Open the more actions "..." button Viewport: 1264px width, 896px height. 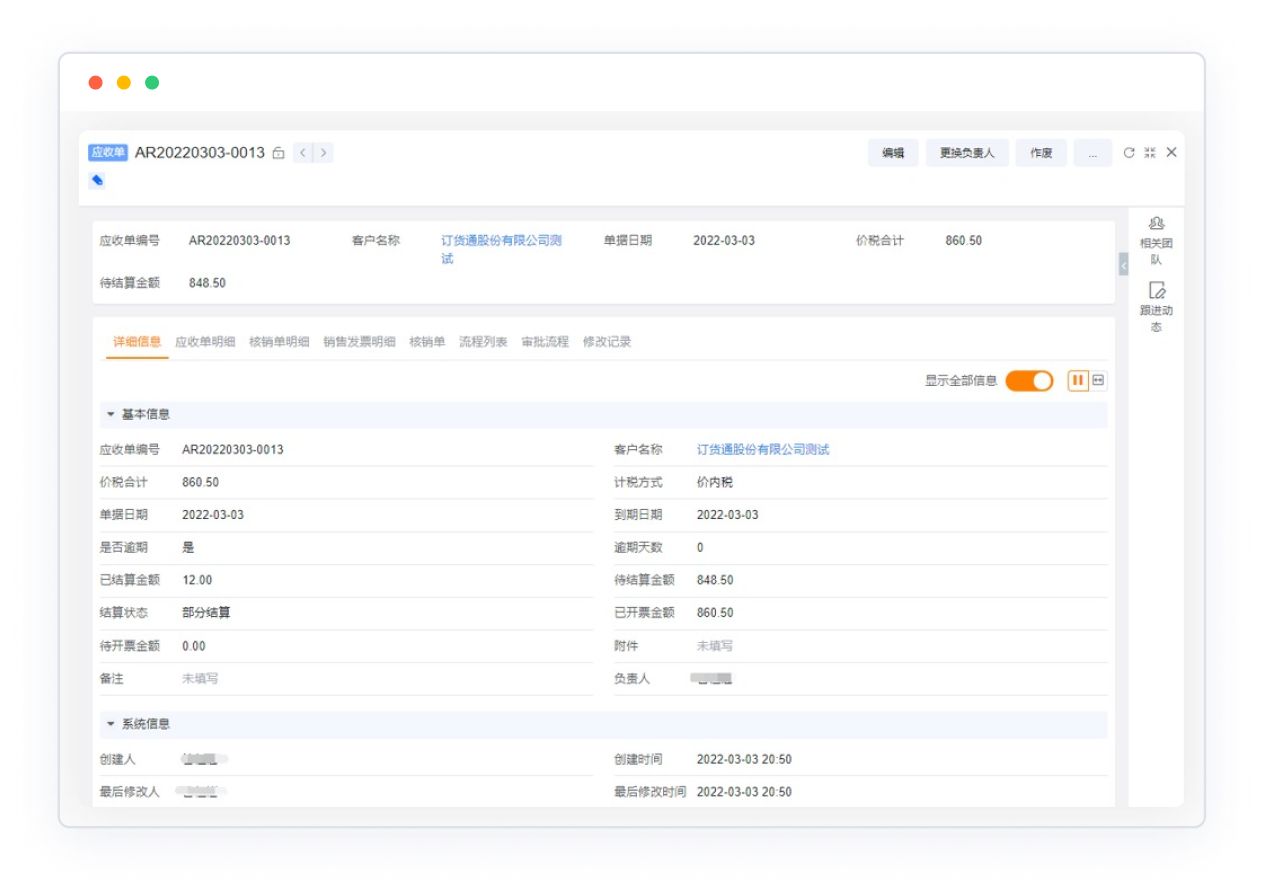coord(1092,153)
